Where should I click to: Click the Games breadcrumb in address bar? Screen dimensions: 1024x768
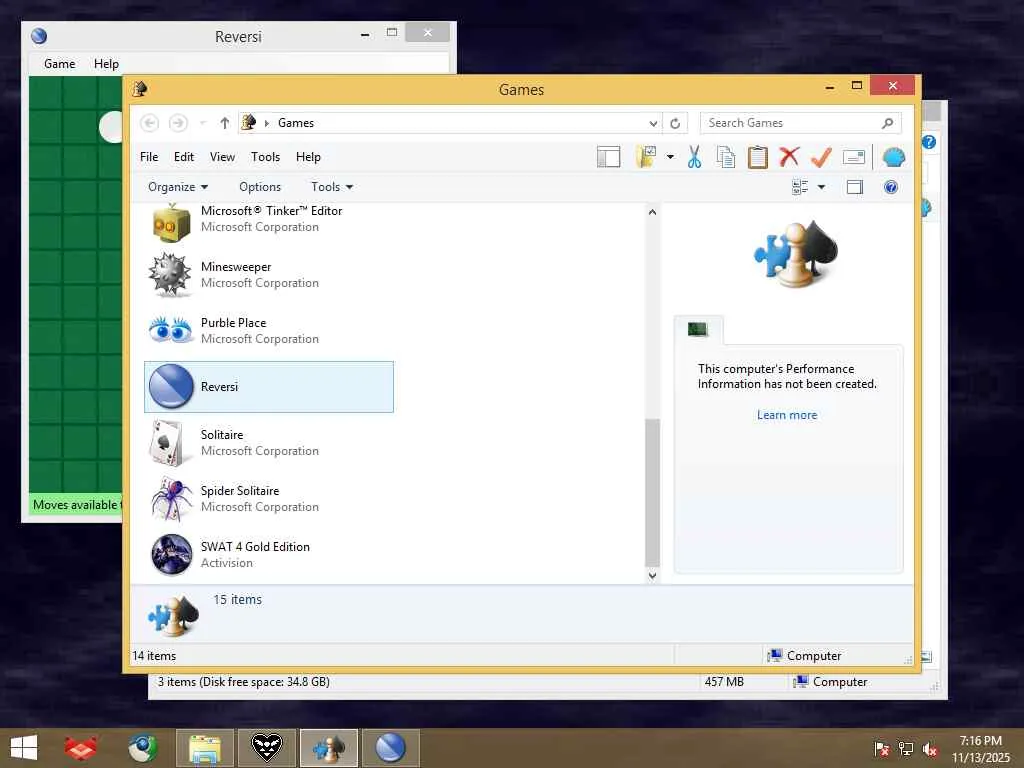(296, 123)
